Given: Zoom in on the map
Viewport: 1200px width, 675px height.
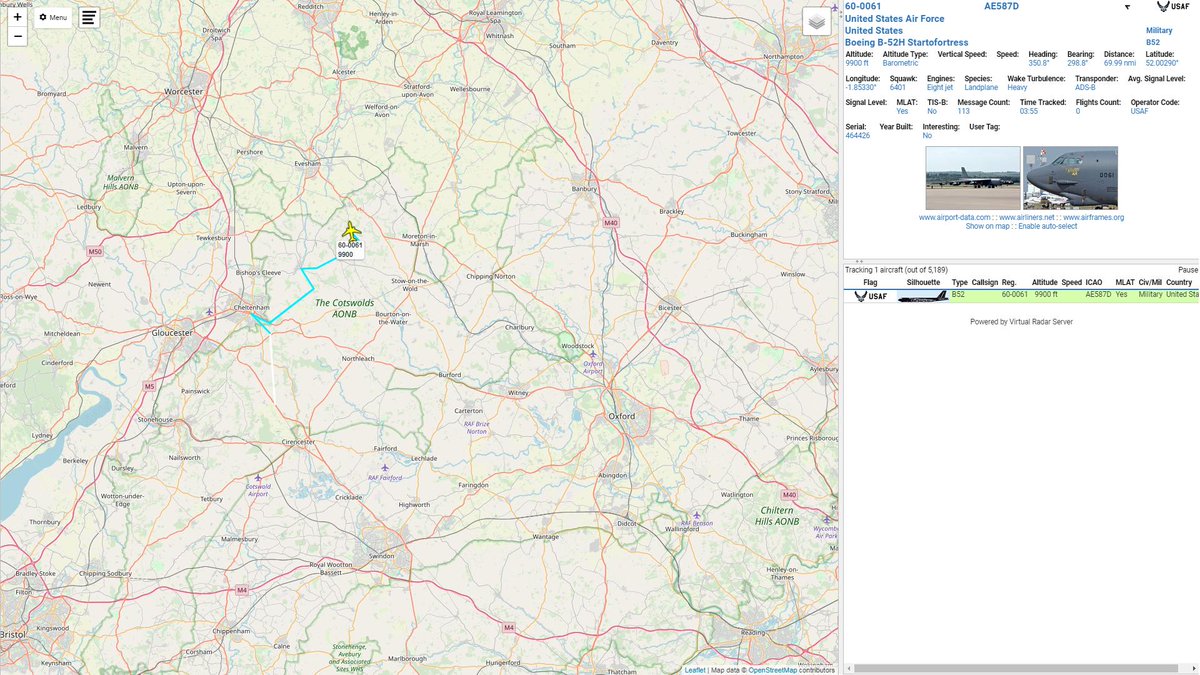Looking at the screenshot, I should [17, 17].
